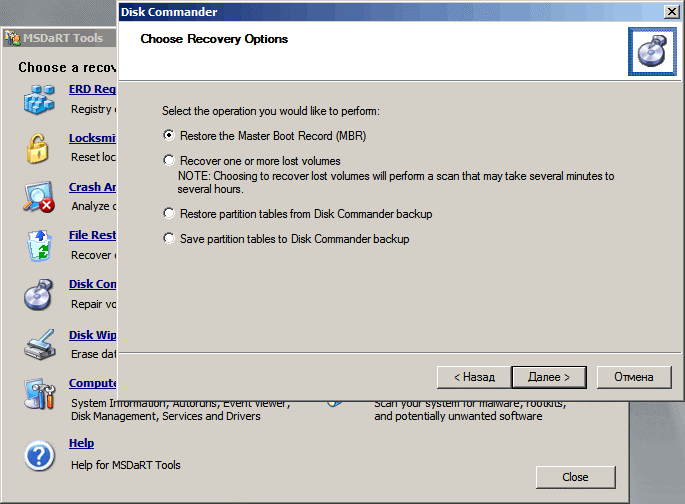Click the NOTE text about scanning lost volumes
Image resolution: width=685 pixels, height=504 pixels.
coord(396,183)
